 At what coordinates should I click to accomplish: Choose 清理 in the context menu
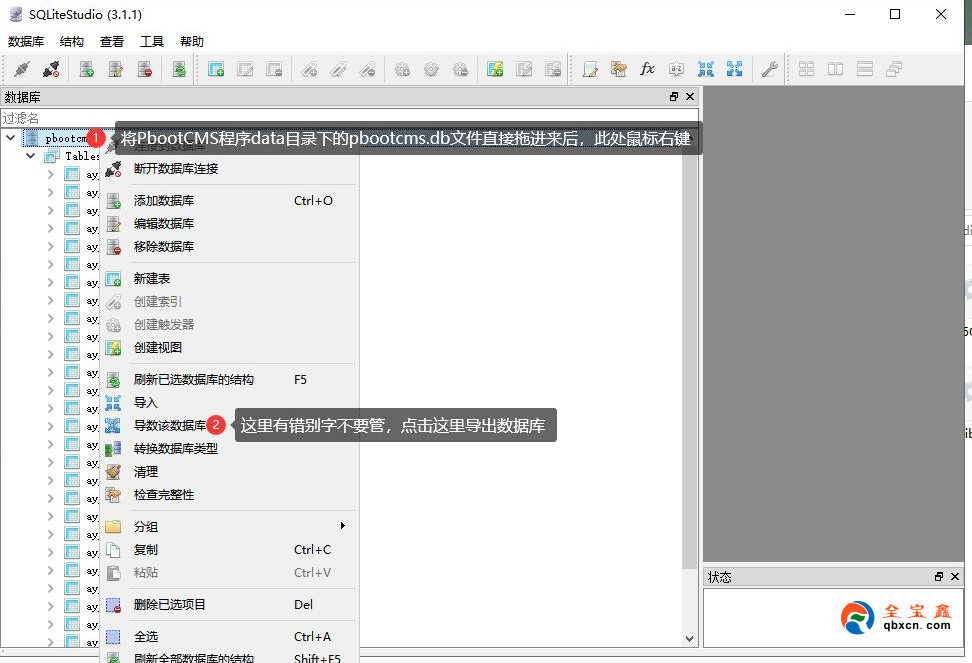click(229, 472)
